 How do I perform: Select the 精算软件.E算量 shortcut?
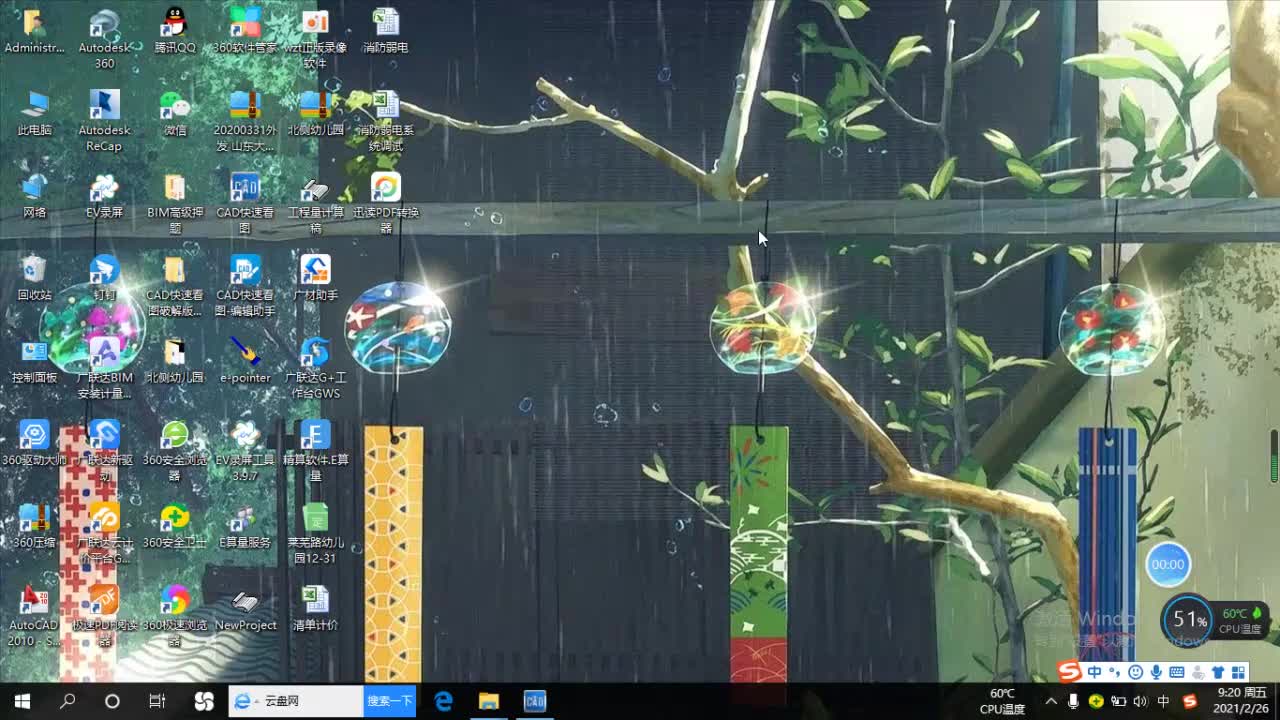pos(315,451)
